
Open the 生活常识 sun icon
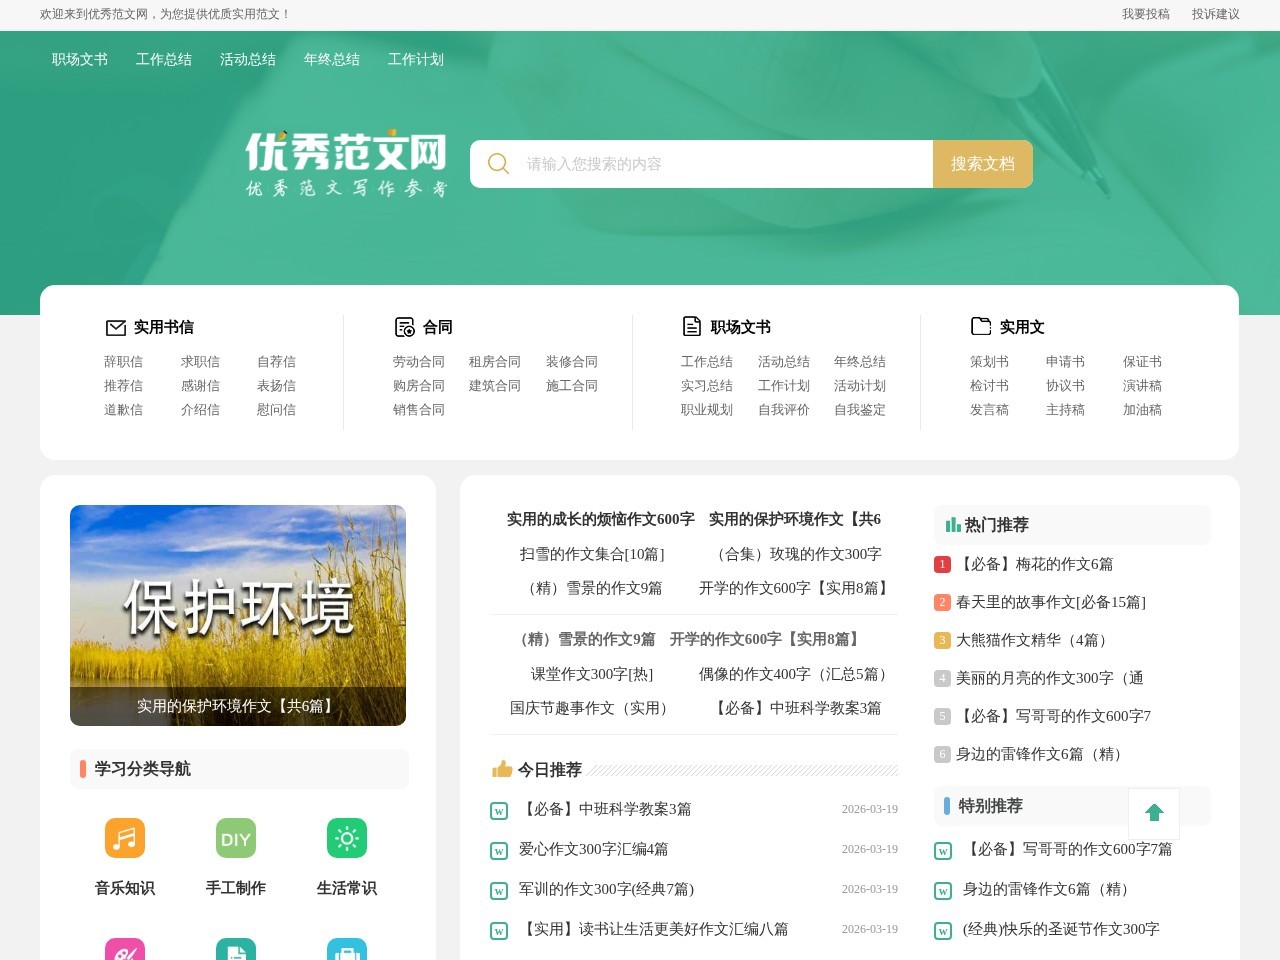point(346,838)
